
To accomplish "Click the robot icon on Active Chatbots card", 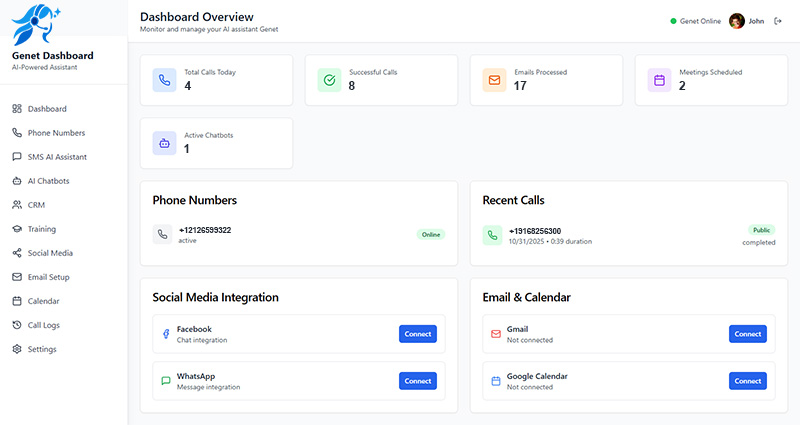I will 164,143.
